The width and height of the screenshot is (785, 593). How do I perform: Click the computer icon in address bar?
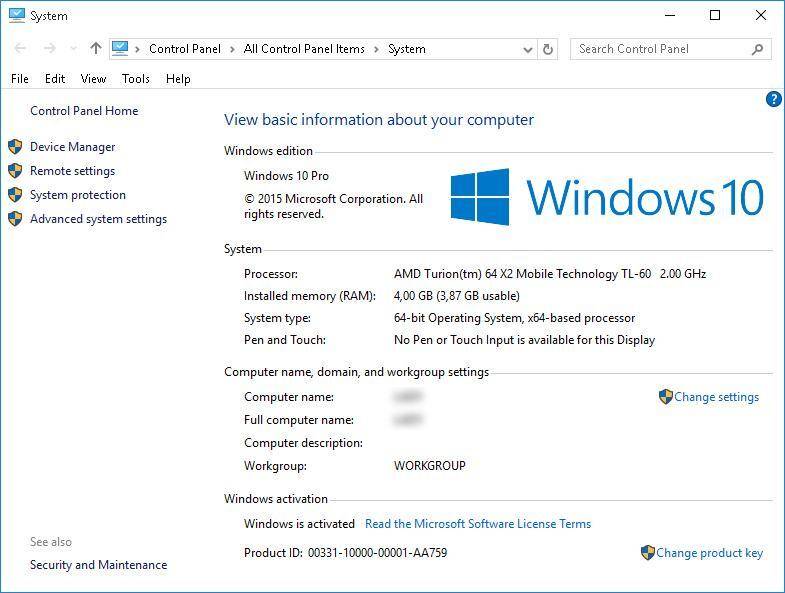click(x=120, y=49)
